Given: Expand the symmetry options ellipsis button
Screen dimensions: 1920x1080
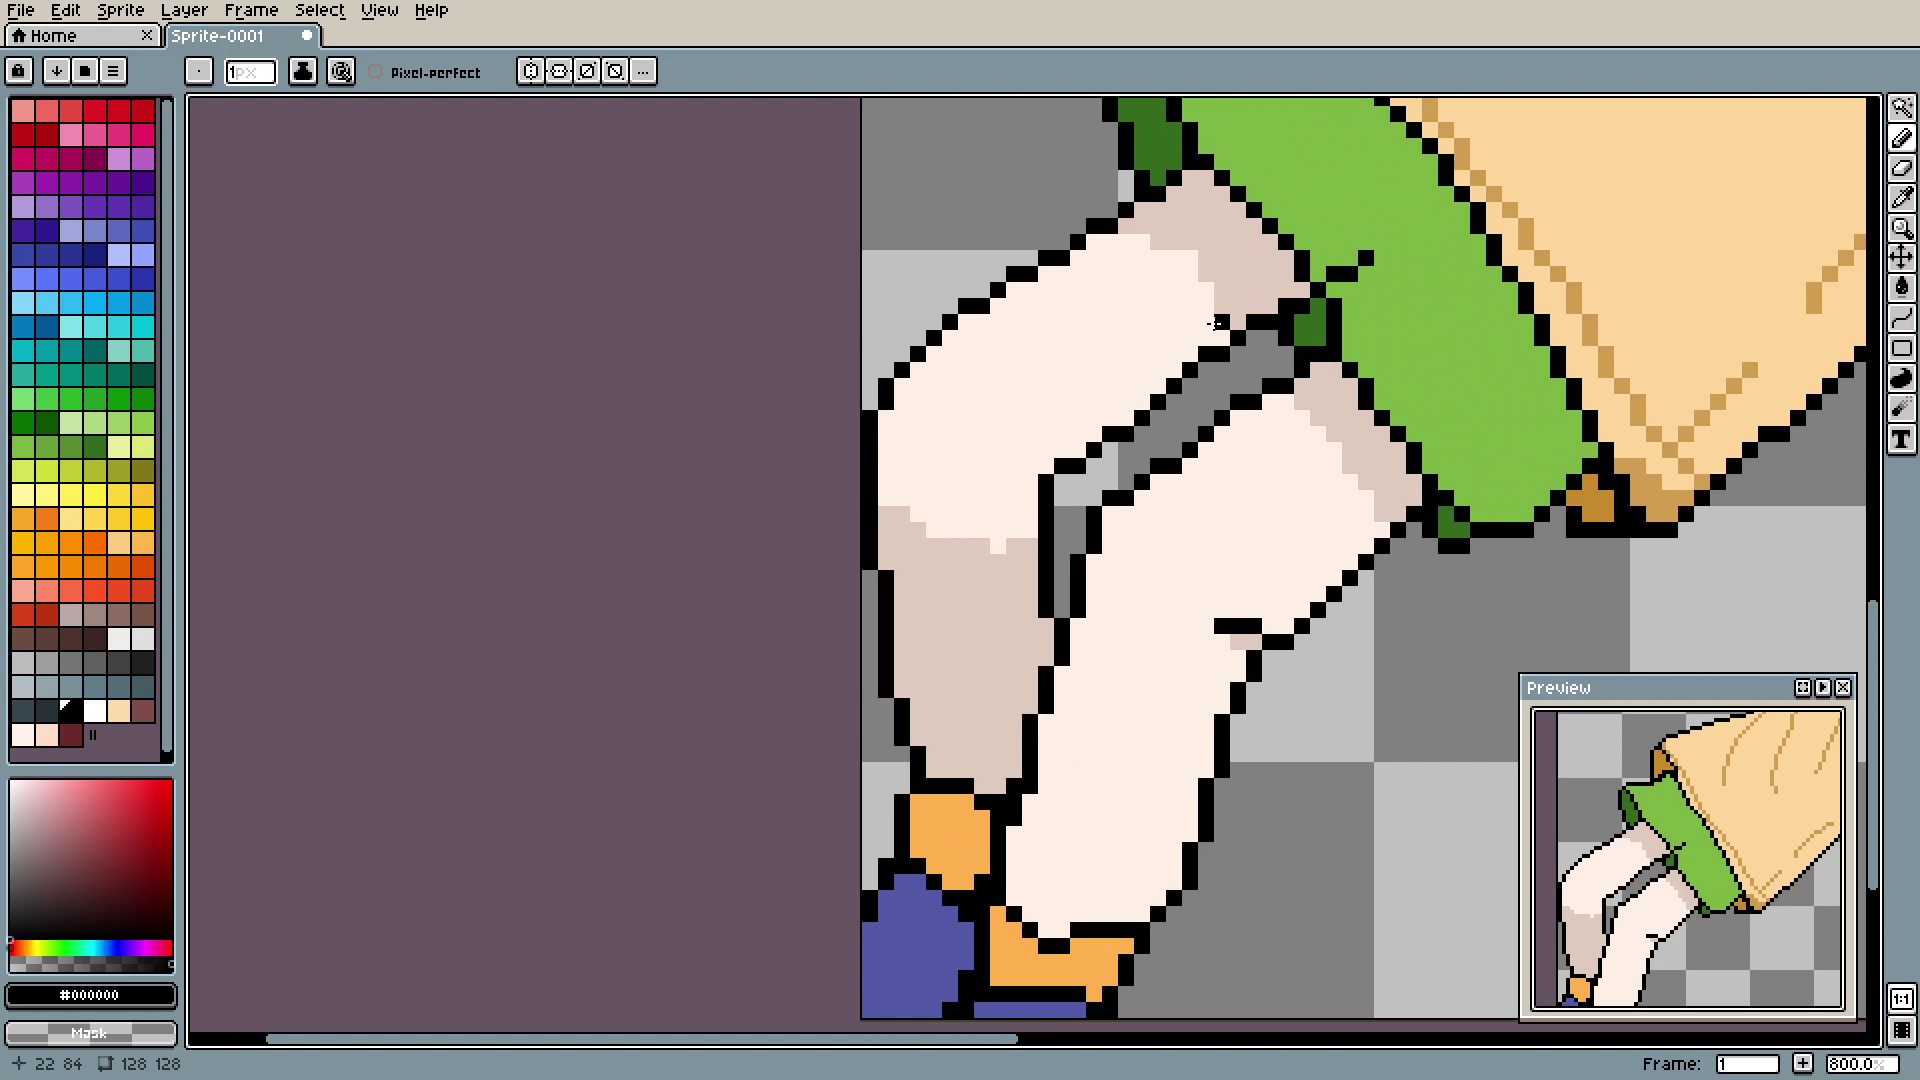Looking at the screenshot, I should click(643, 71).
